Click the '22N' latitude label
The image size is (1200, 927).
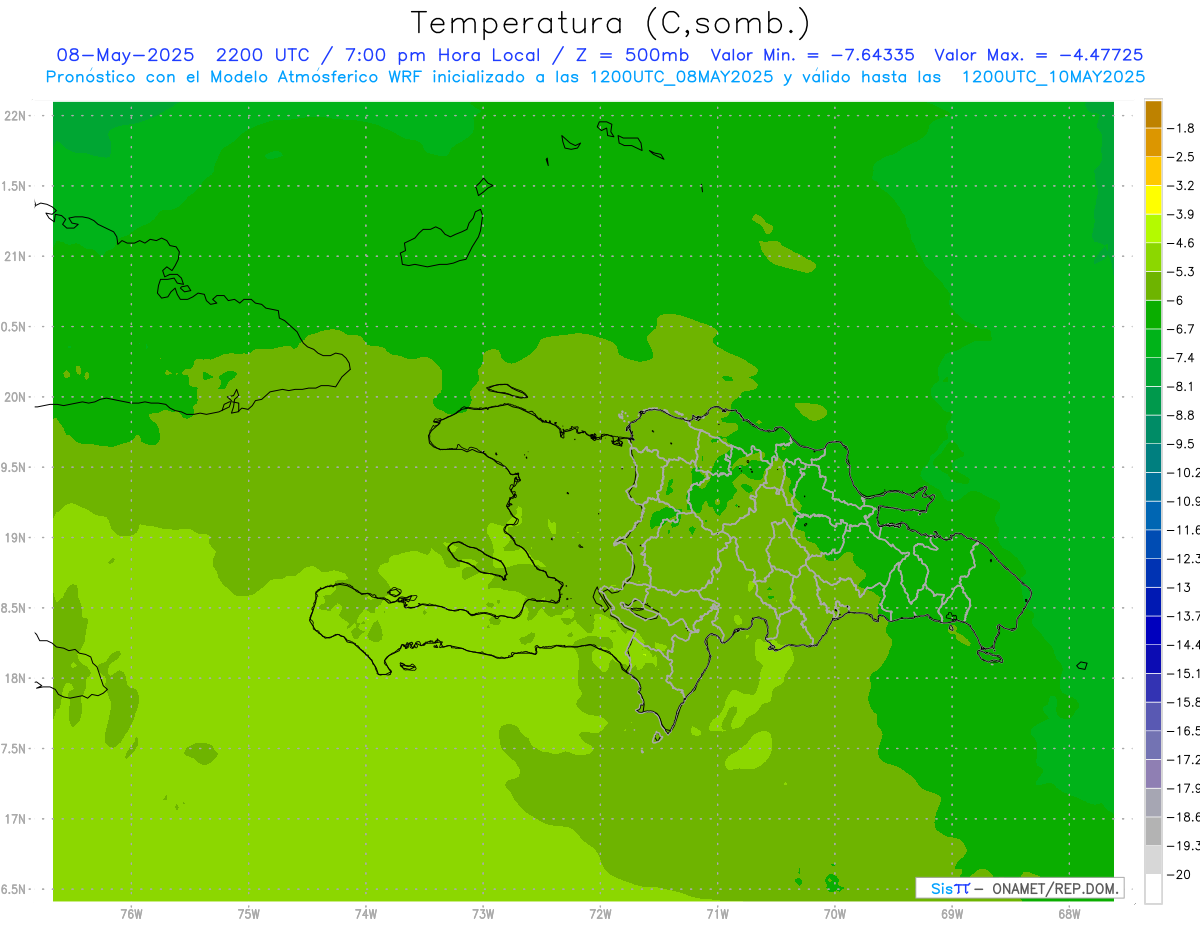pos(16,116)
